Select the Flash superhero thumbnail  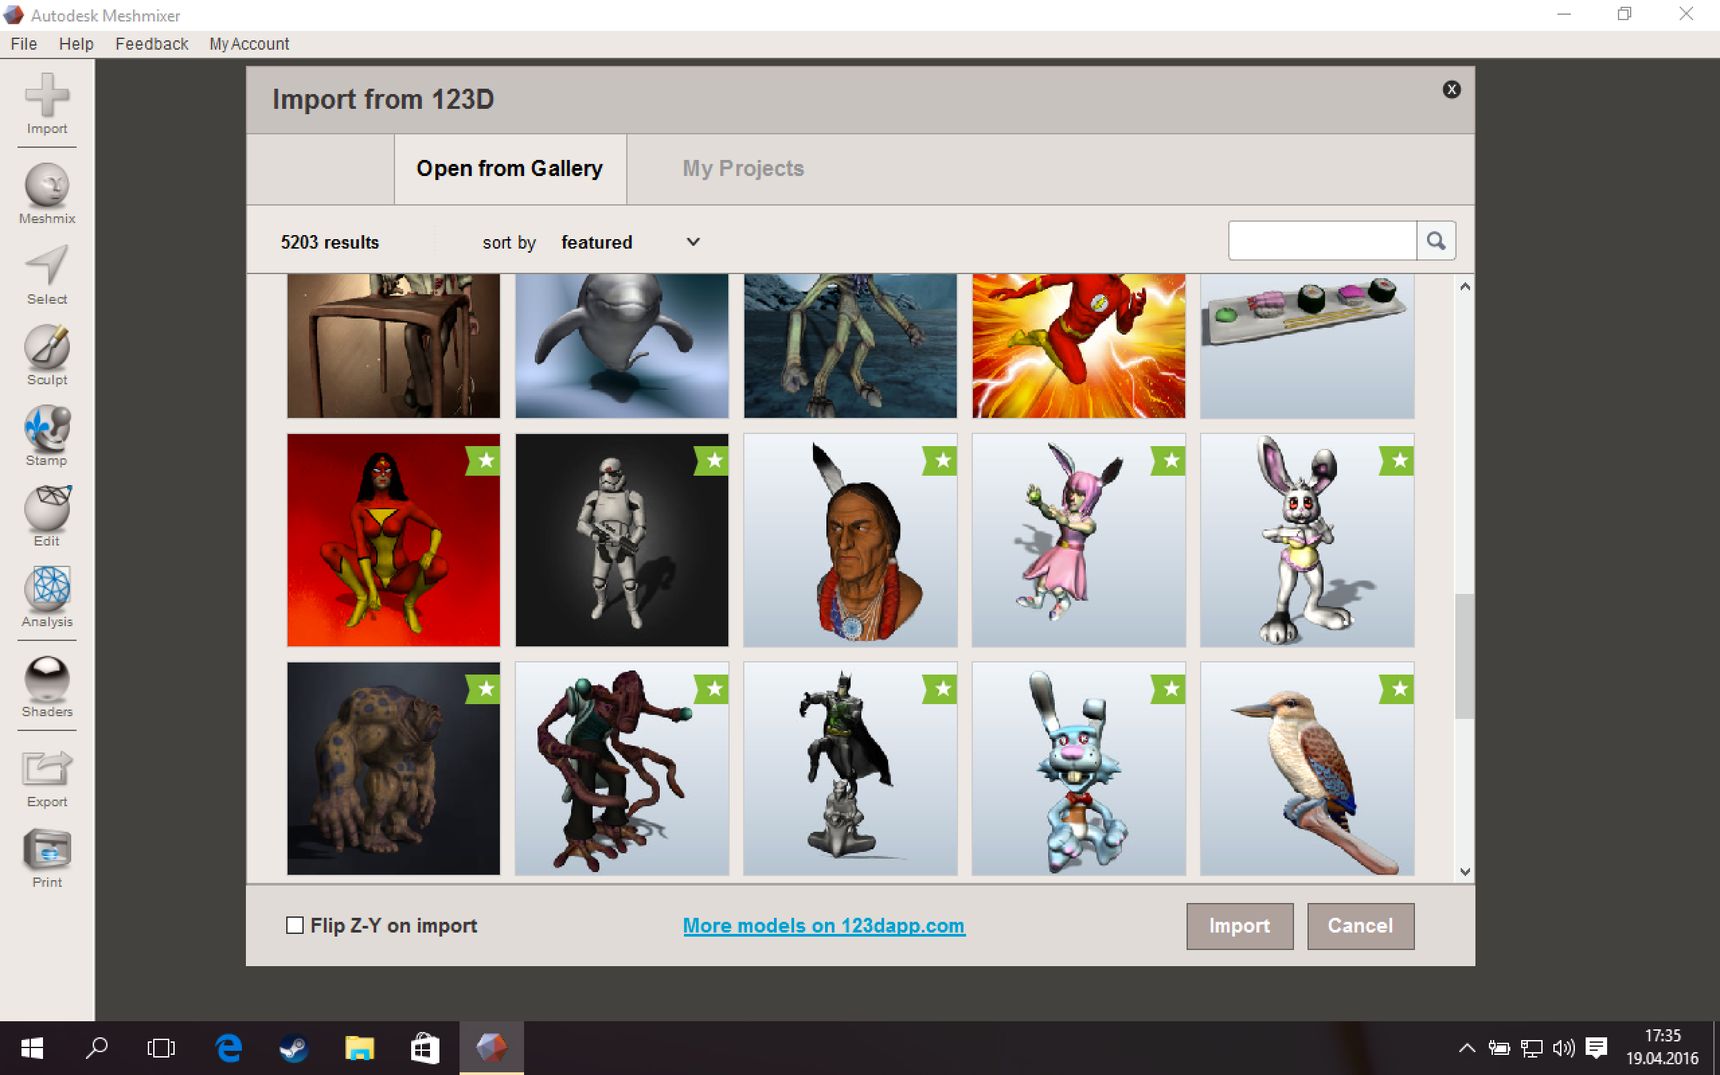tap(1079, 346)
